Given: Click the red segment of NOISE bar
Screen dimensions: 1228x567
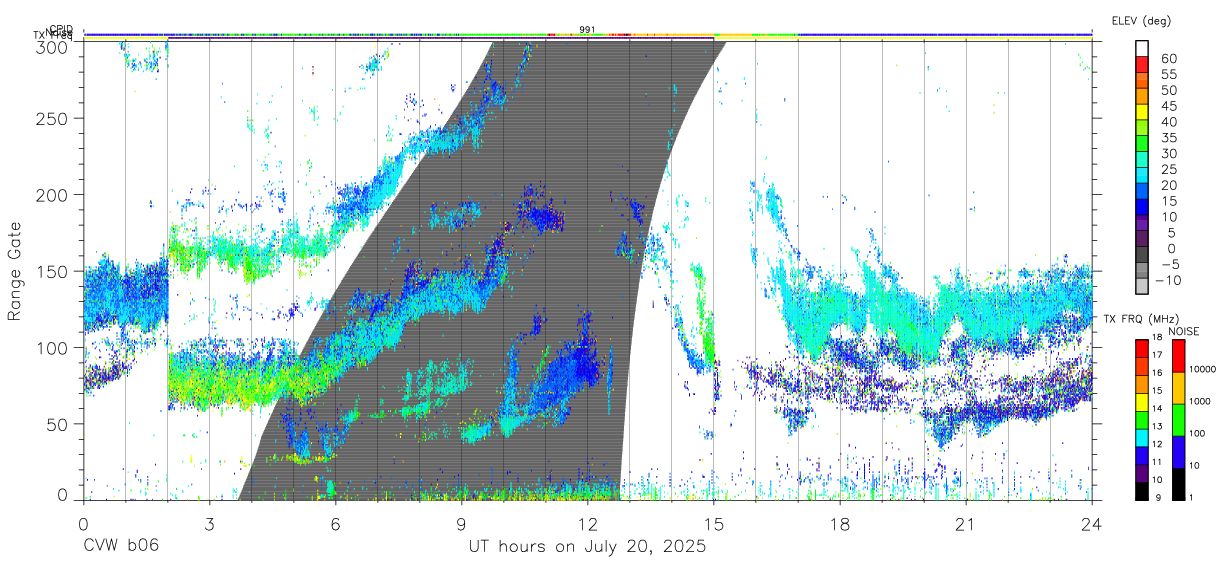Looking at the screenshot, I should [1178, 356].
